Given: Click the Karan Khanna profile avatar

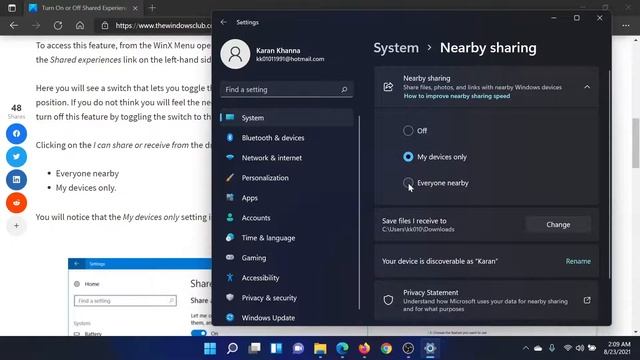Looking at the screenshot, I should [235, 54].
